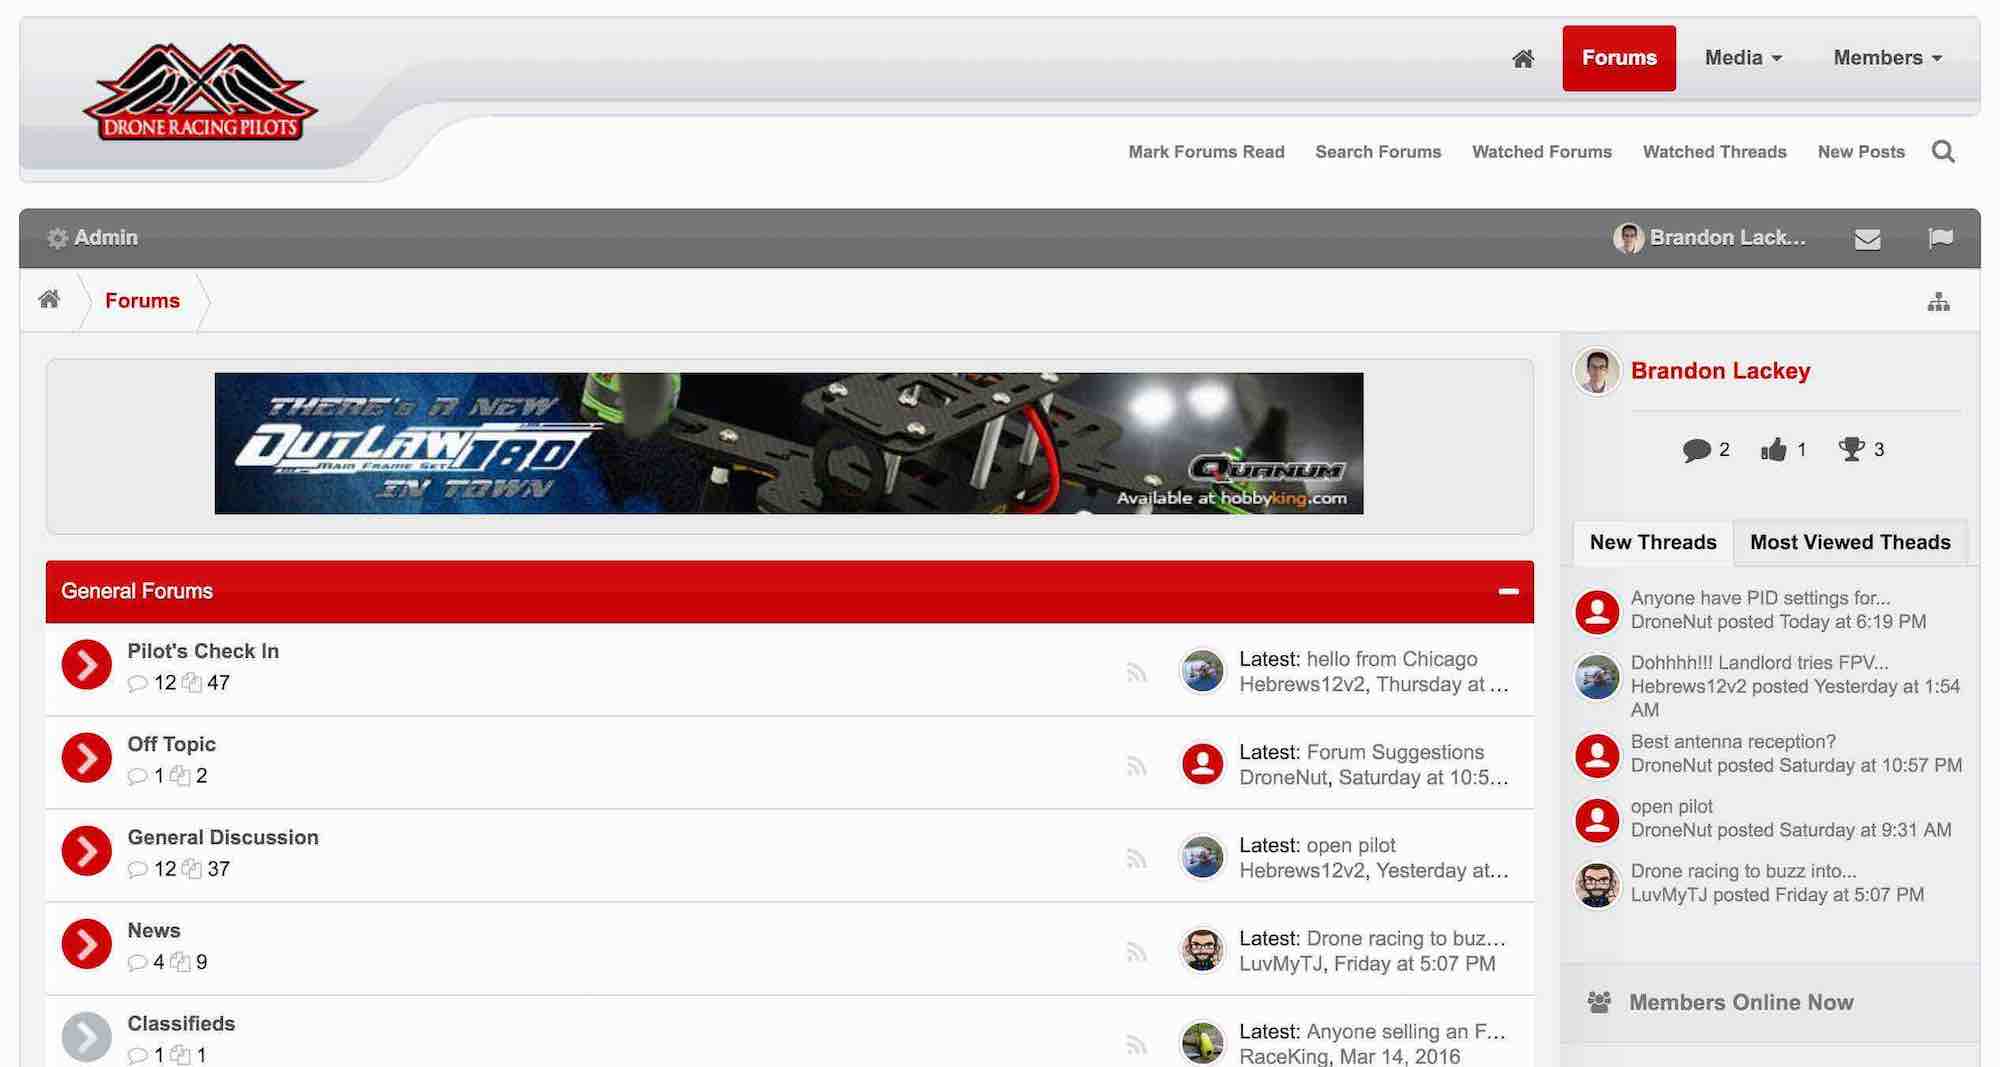This screenshot has width=2000, height=1067.
Task: Click RSS feed icon for Pilot's Check In
Action: 1136,673
